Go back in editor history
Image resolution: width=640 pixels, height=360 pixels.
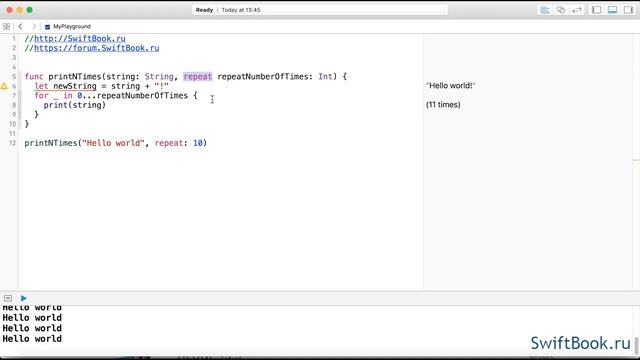(20, 27)
